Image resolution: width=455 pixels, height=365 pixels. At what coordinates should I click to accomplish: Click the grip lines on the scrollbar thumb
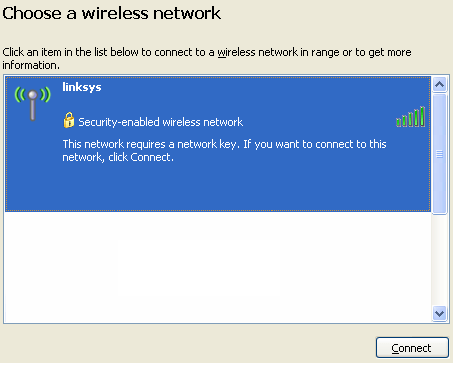439,154
